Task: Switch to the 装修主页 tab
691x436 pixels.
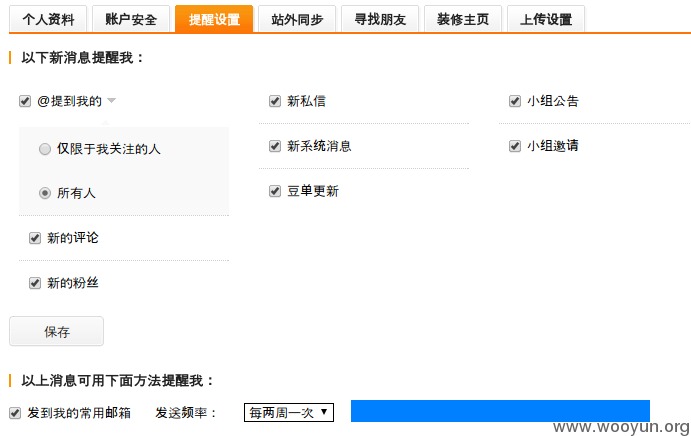Action: tap(463, 19)
